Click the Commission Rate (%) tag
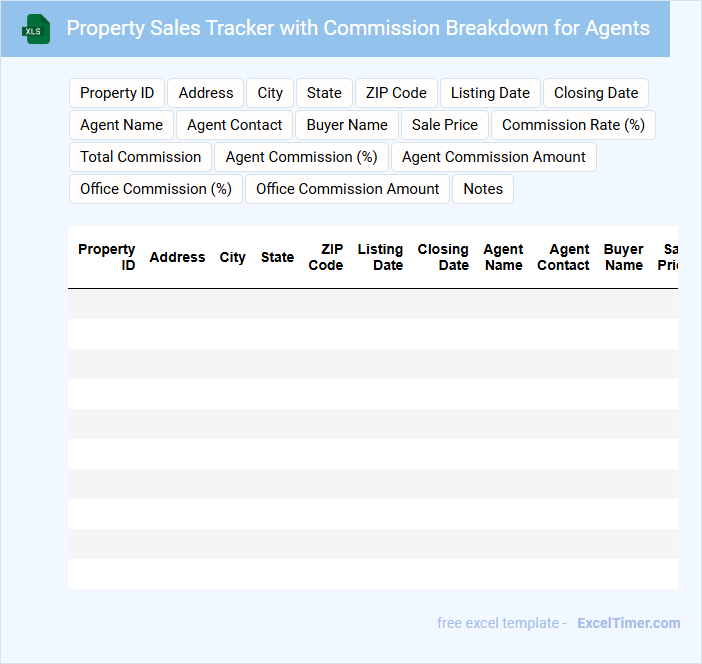 pyautogui.click(x=573, y=125)
